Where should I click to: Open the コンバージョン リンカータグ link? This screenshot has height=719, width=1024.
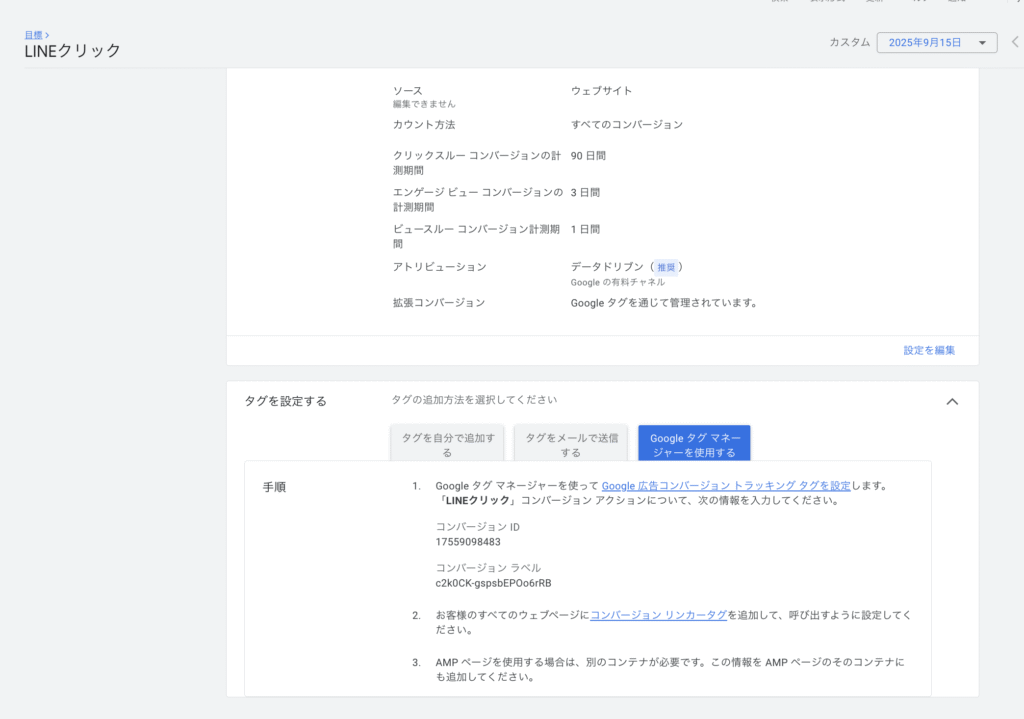[x=658, y=616]
